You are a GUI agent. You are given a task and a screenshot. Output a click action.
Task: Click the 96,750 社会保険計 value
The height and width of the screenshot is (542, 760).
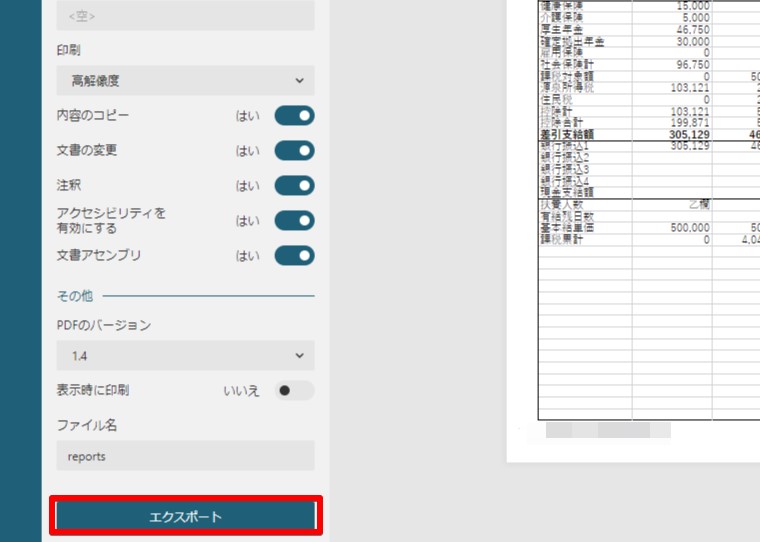pos(693,64)
